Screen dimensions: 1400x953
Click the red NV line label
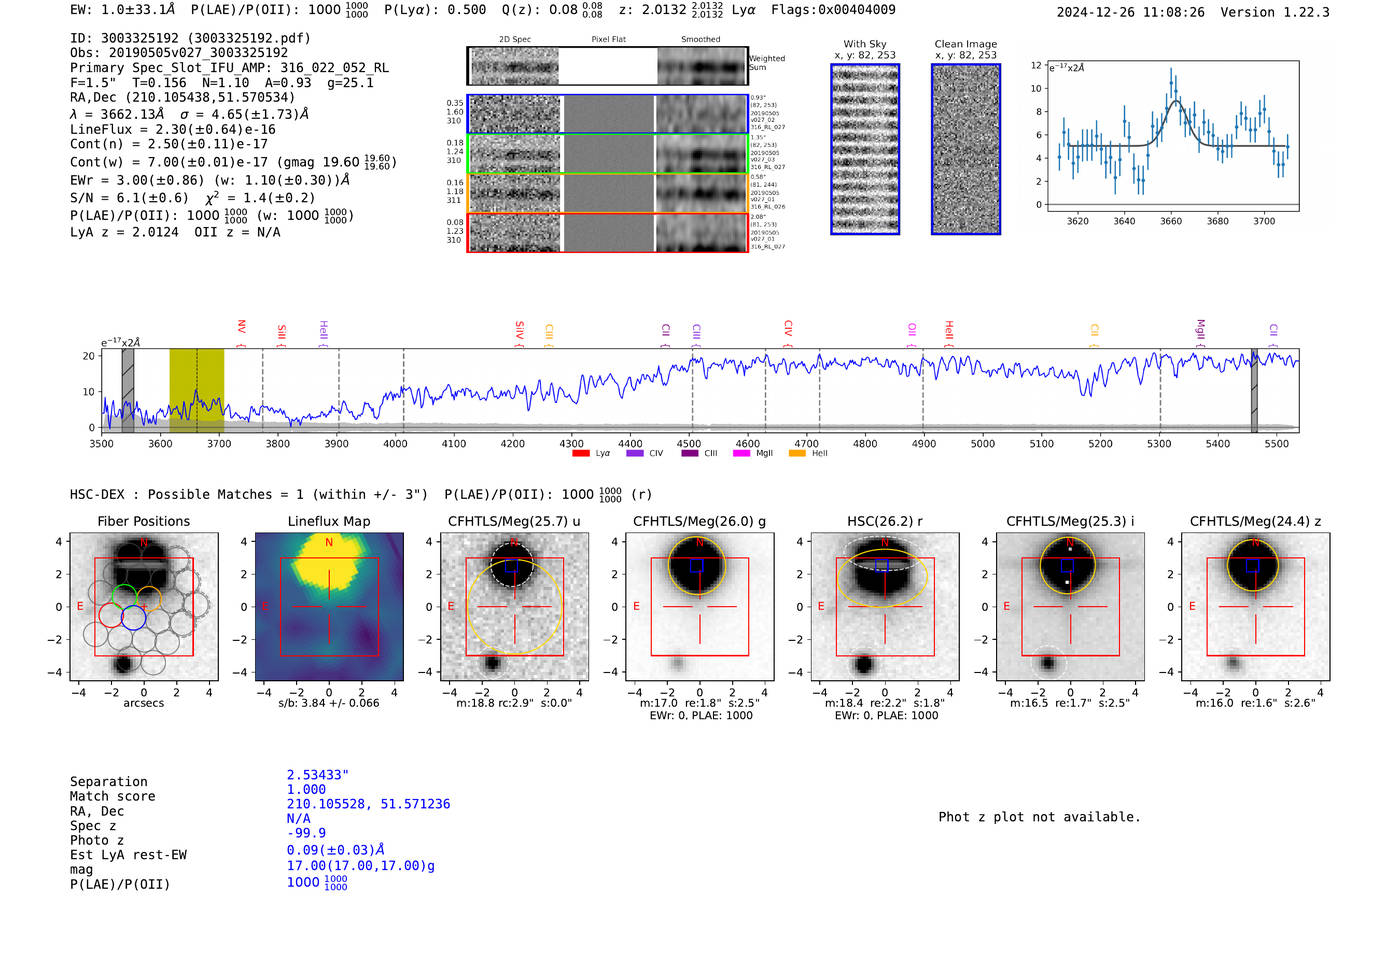coord(241,327)
